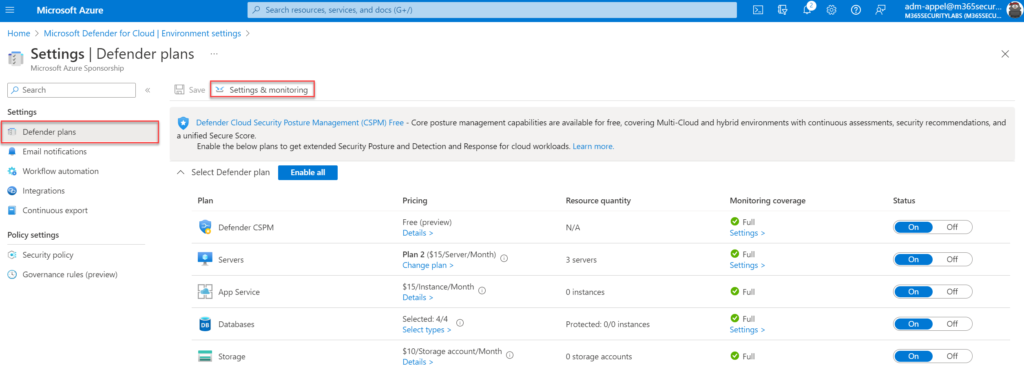This screenshot has height=372, width=1024.
Task: Click the Continuous export sidebar icon
Action: point(12,210)
